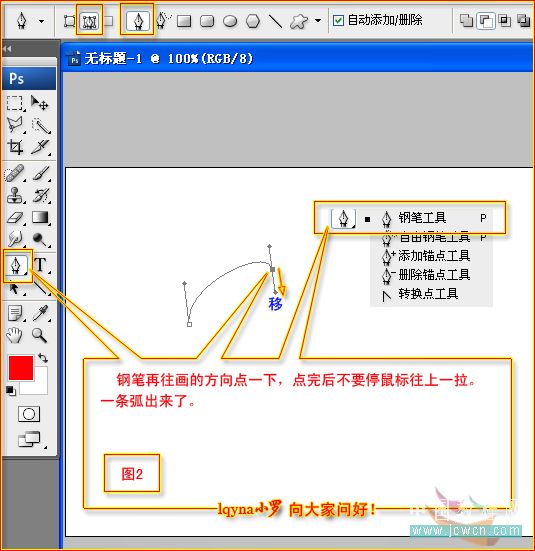Select the Eyedropper tool

(x=41, y=313)
